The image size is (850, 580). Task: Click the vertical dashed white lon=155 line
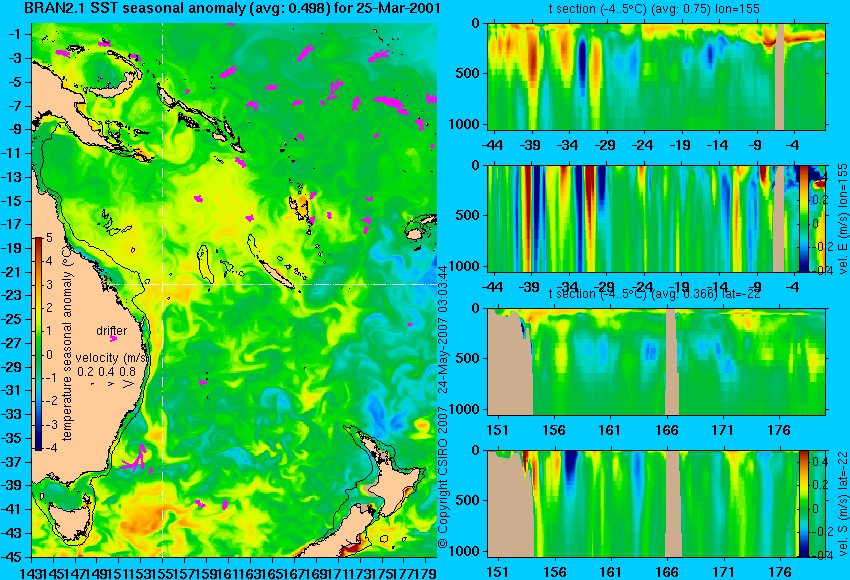pos(163,290)
